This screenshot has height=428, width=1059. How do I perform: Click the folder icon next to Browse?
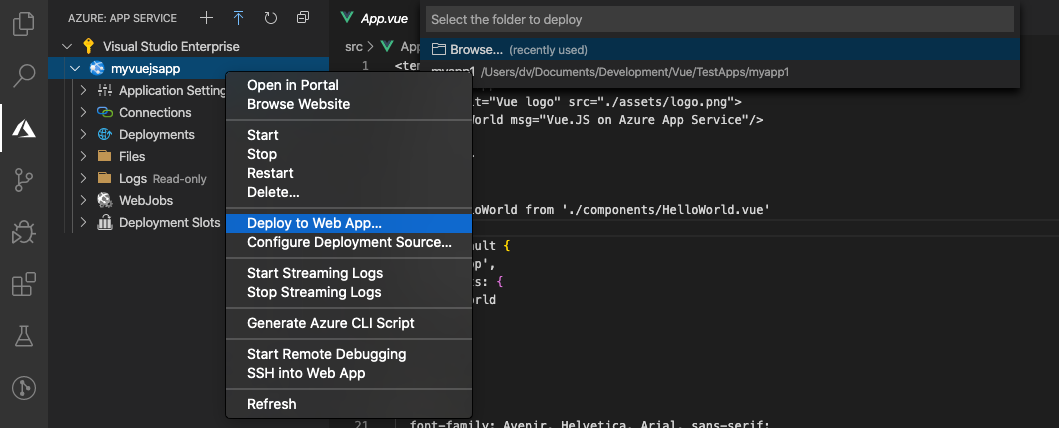[x=439, y=49]
